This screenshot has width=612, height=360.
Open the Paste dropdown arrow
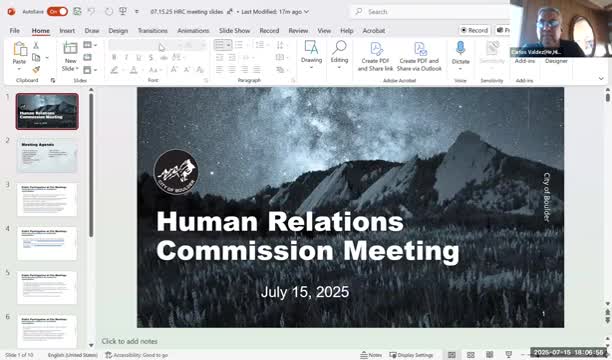[19, 70]
